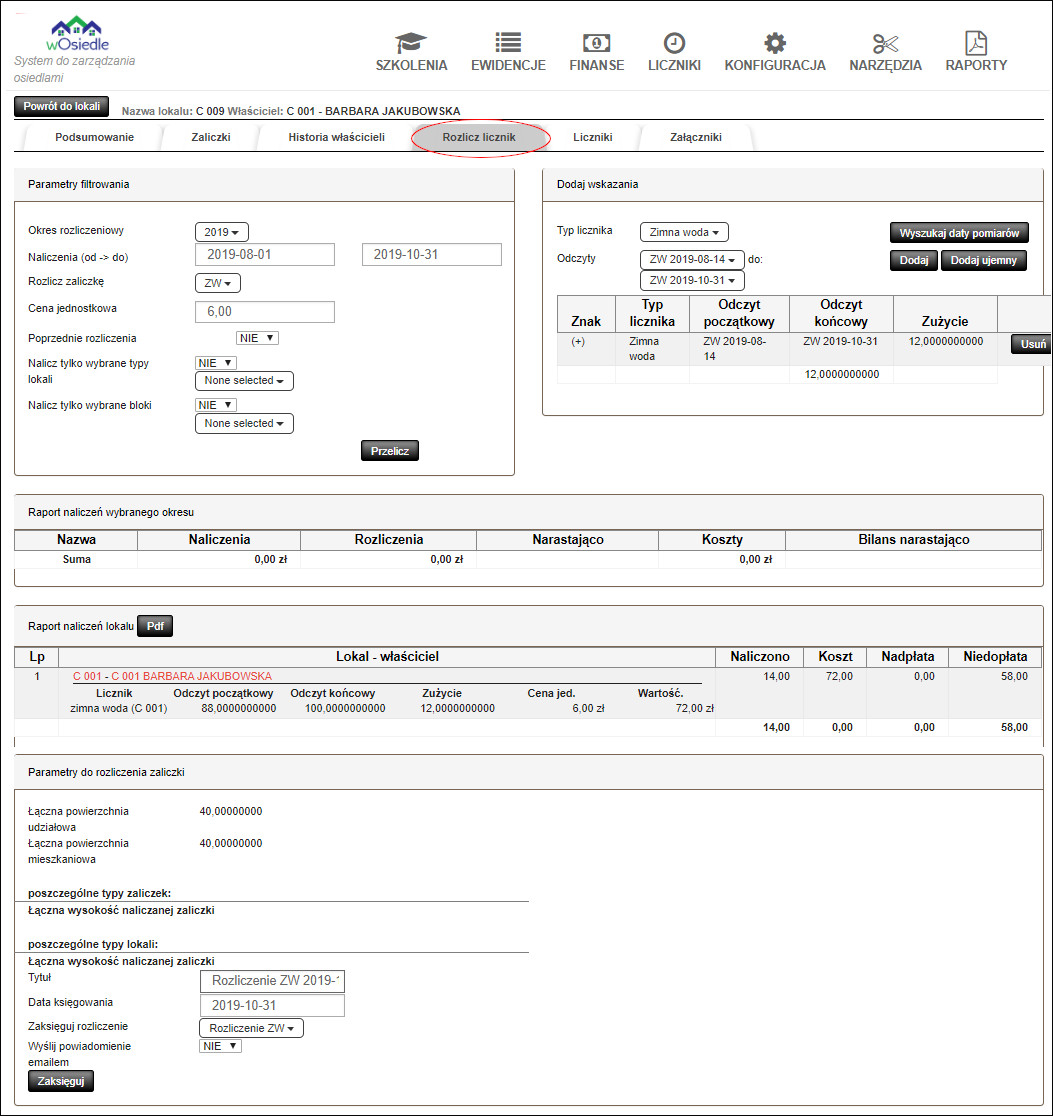Click the Cena jednostkowa field

coord(265,312)
